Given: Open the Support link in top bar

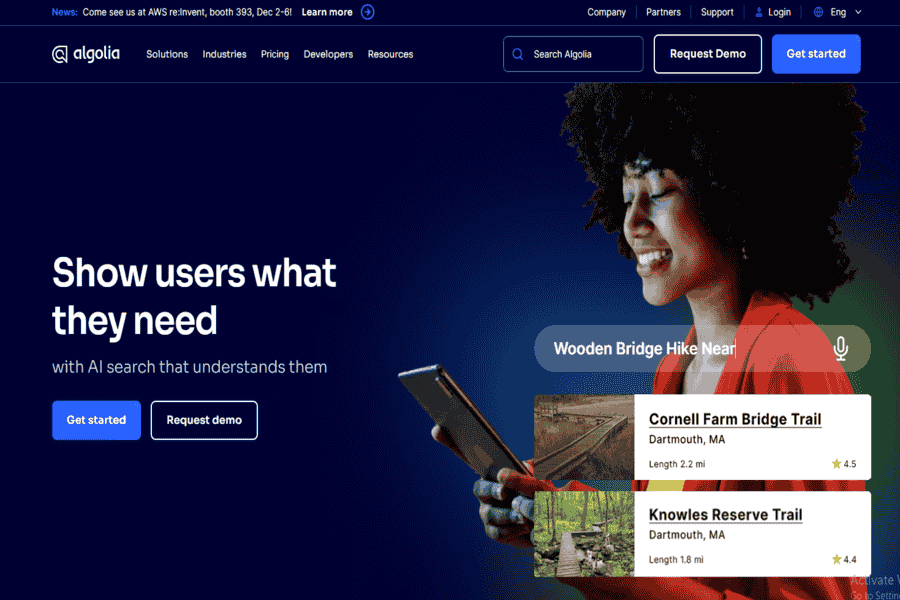Looking at the screenshot, I should coord(717,12).
